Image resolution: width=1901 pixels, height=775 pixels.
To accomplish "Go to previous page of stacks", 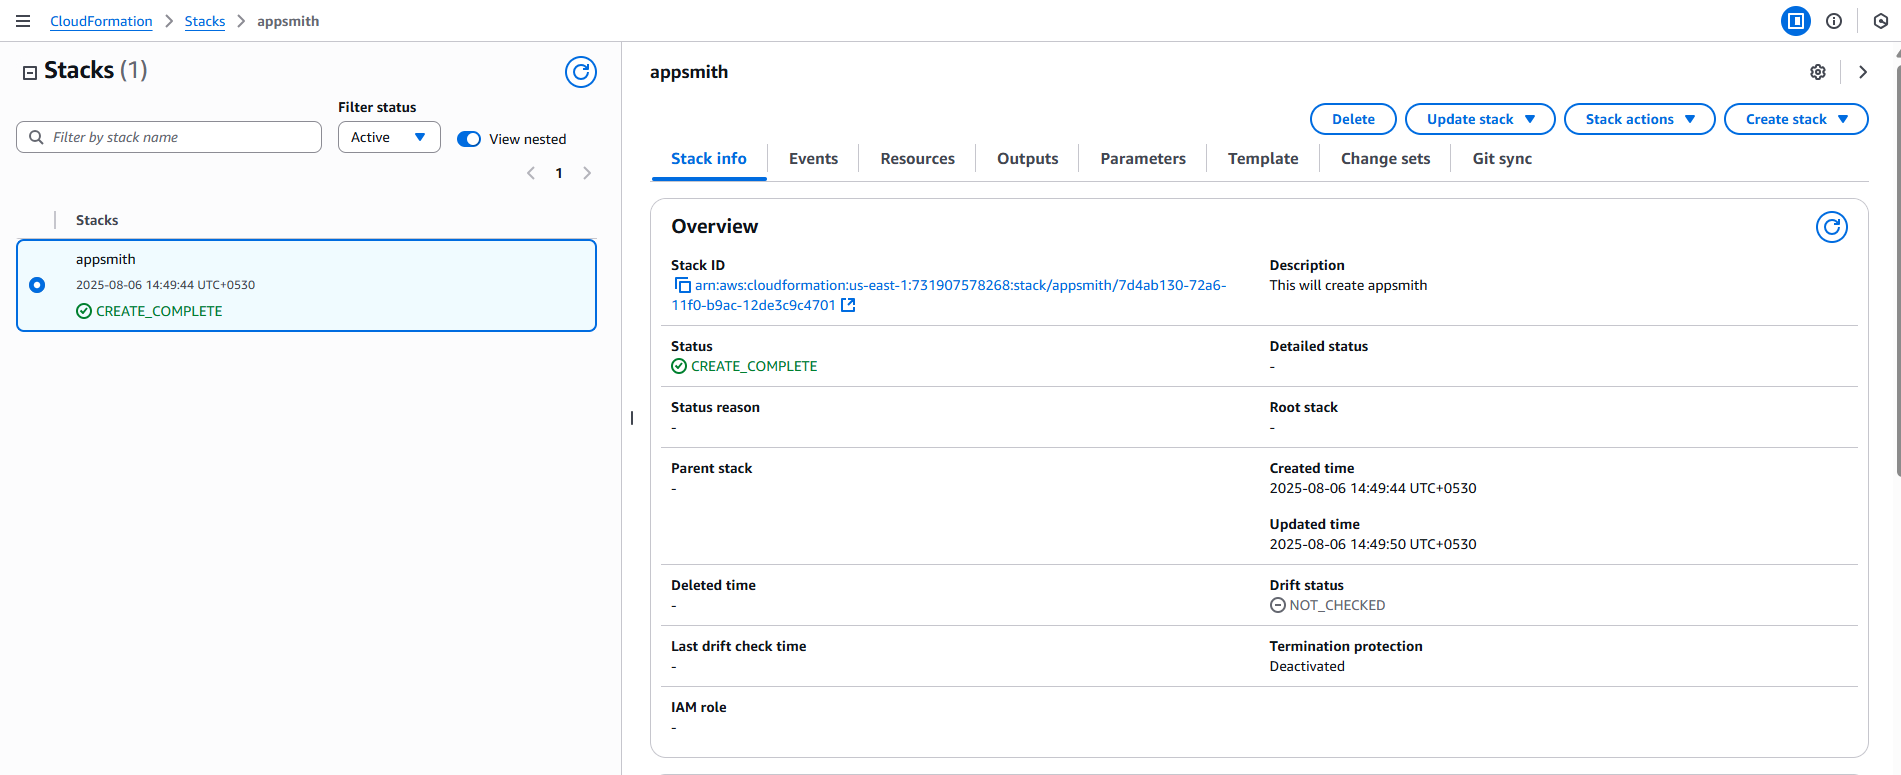I will [531, 173].
